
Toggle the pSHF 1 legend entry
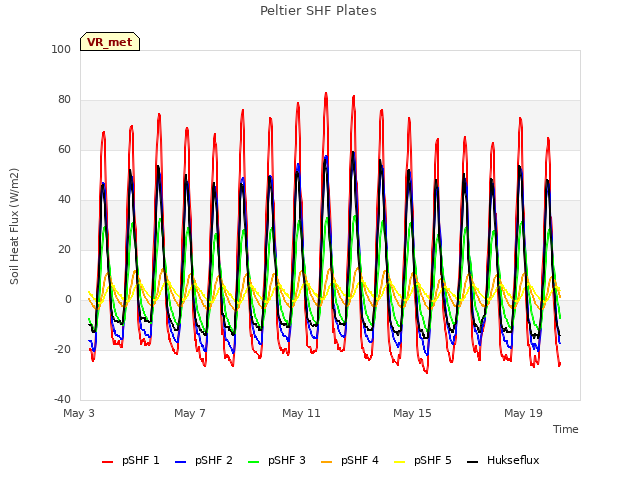point(131,460)
